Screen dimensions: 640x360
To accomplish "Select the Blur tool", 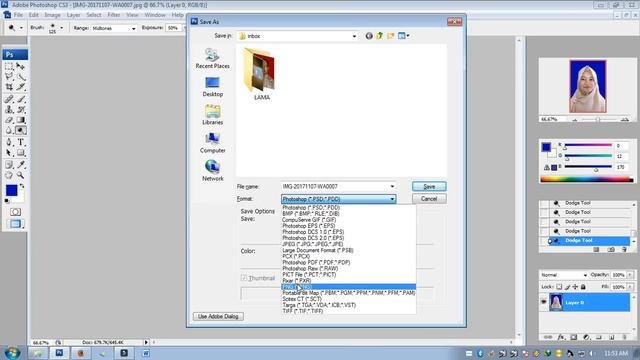I will 9,130.
